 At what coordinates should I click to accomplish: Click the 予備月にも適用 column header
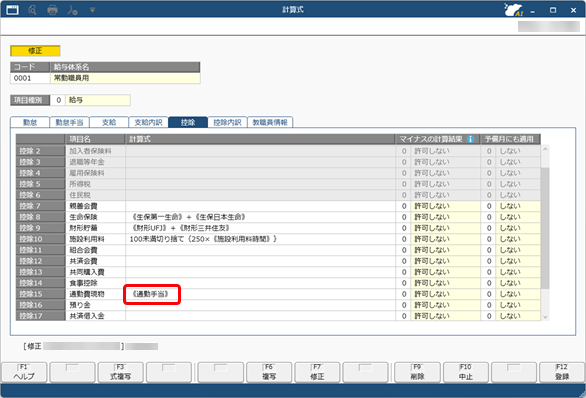511,139
